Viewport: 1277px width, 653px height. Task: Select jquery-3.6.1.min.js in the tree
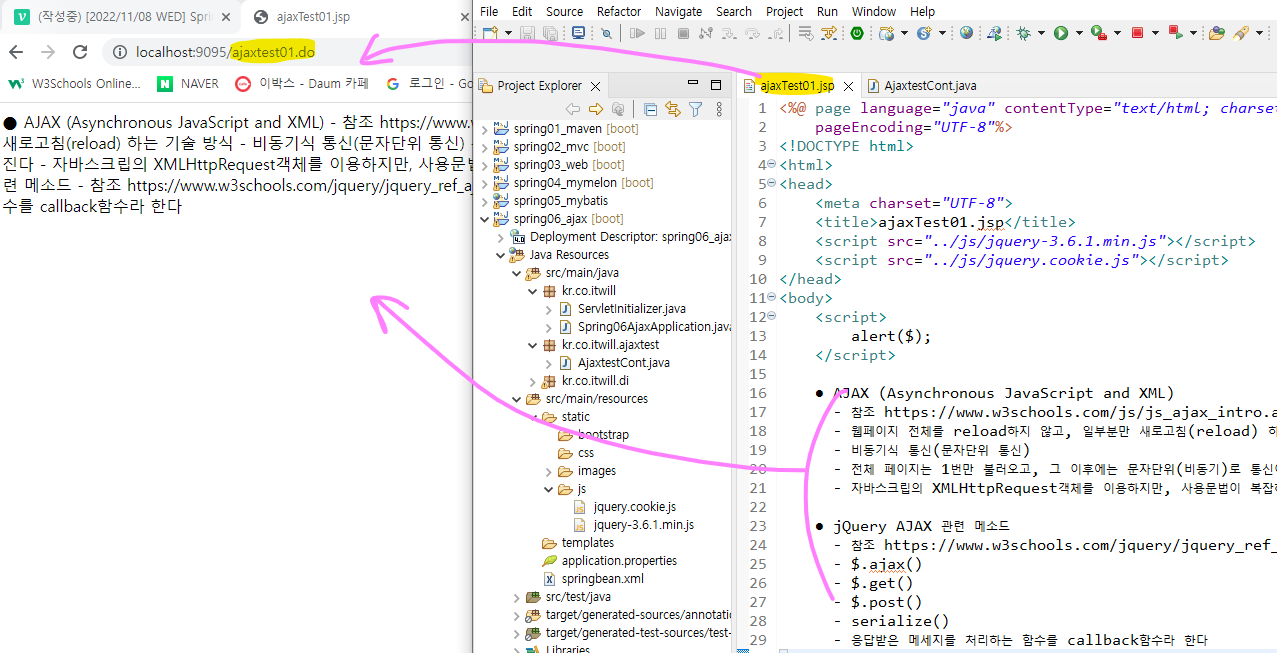(634, 525)
